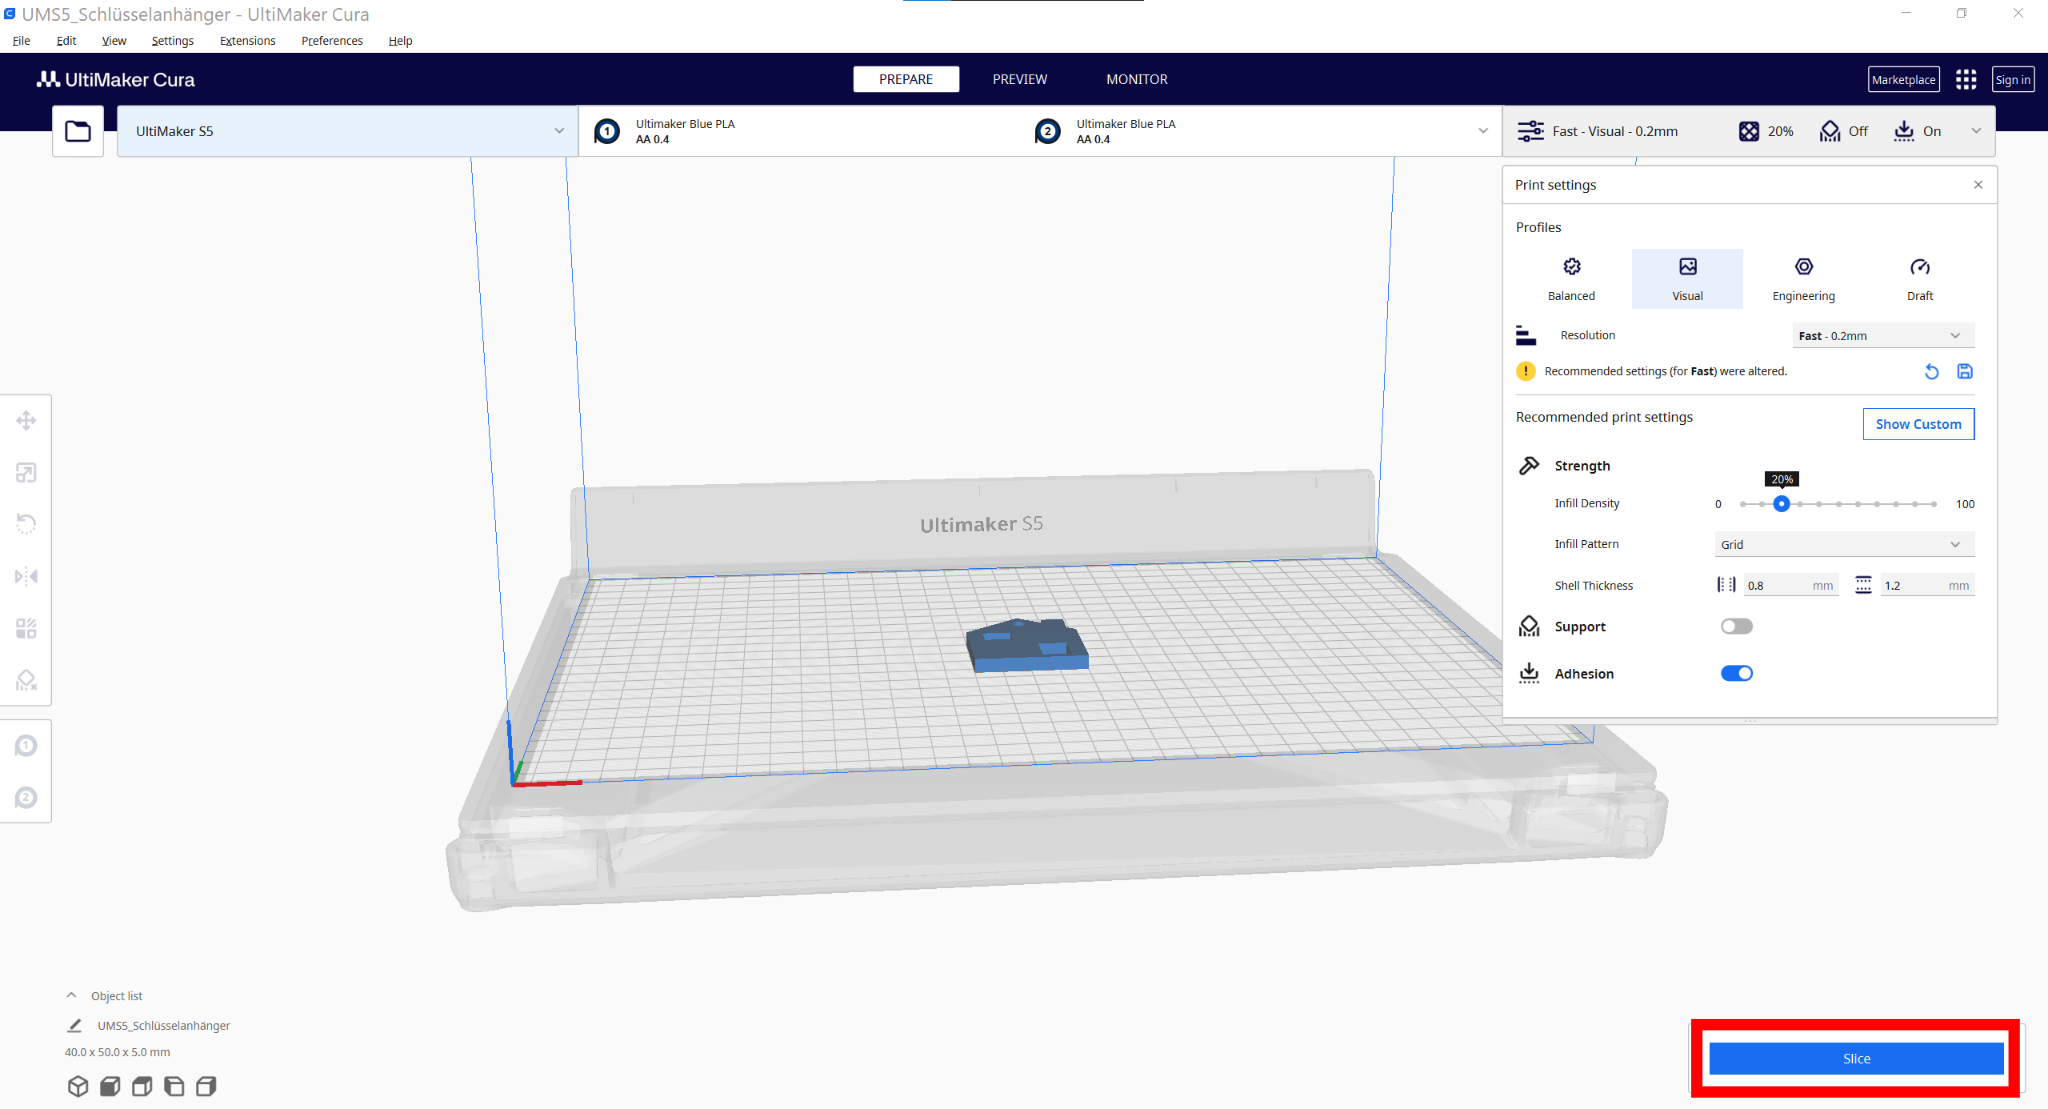Open the Infill Pattern Grid dropdown
Screen dimensions: 2048x1109
1844,544
